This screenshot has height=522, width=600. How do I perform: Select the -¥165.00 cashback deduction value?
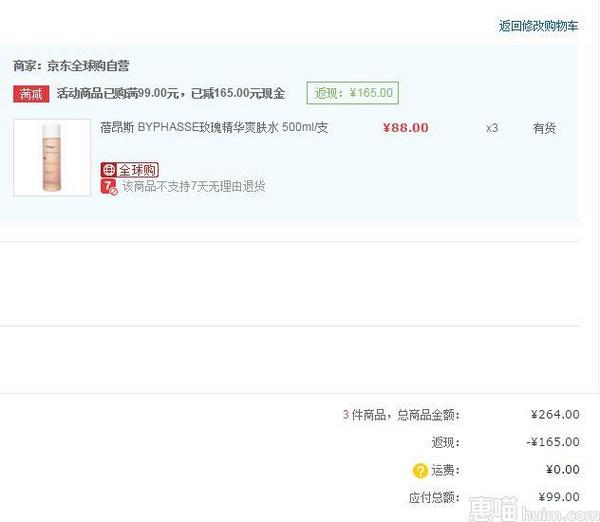553,442
